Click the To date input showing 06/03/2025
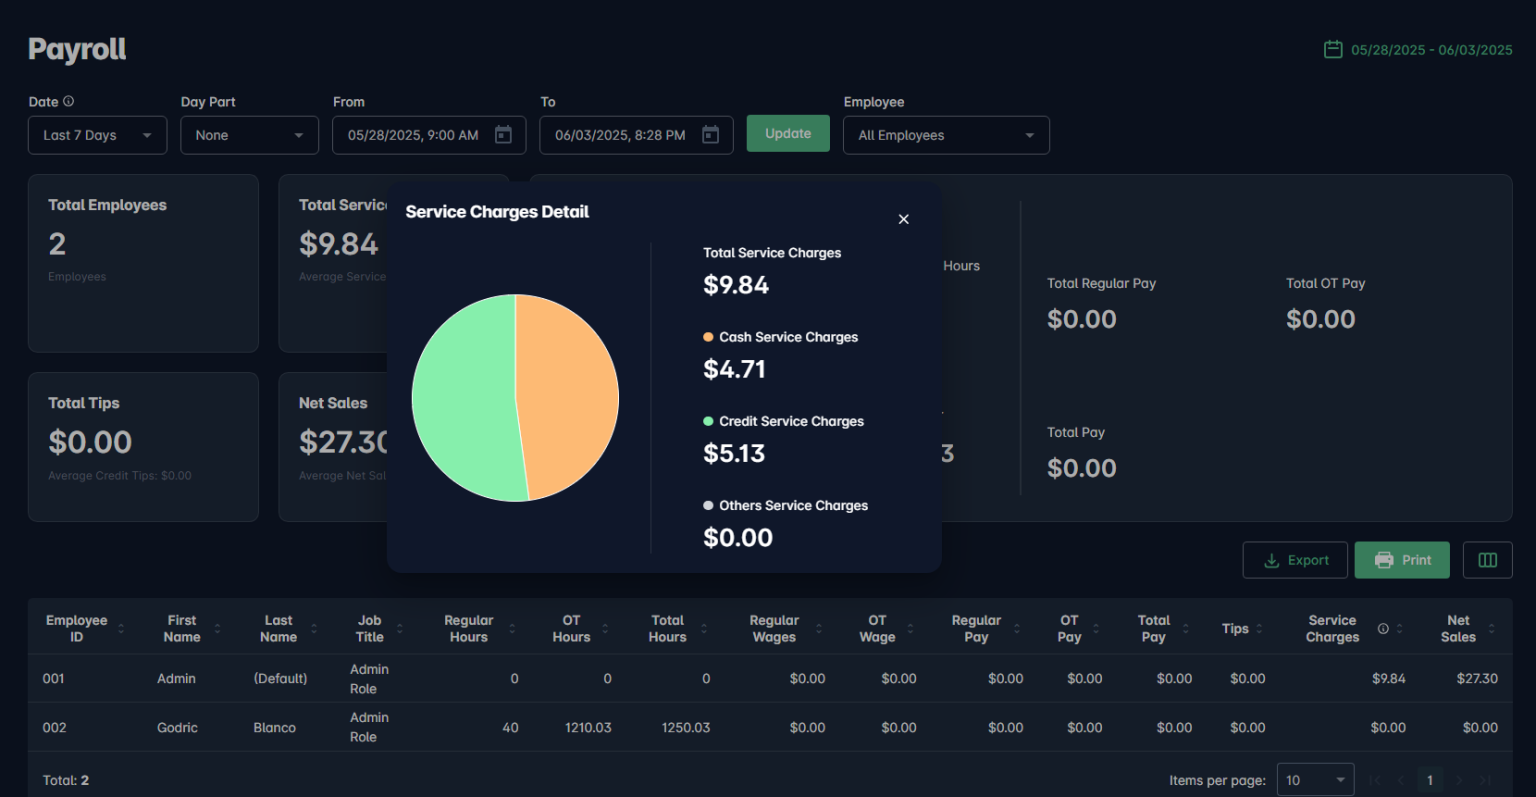 click(x=636, y=135)
